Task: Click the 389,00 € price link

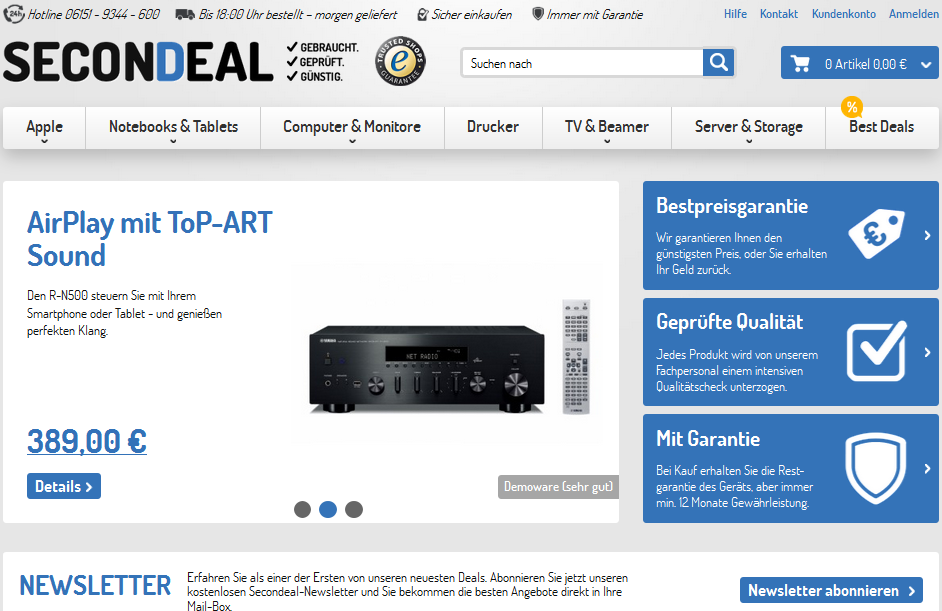Action: coord(87,442)
